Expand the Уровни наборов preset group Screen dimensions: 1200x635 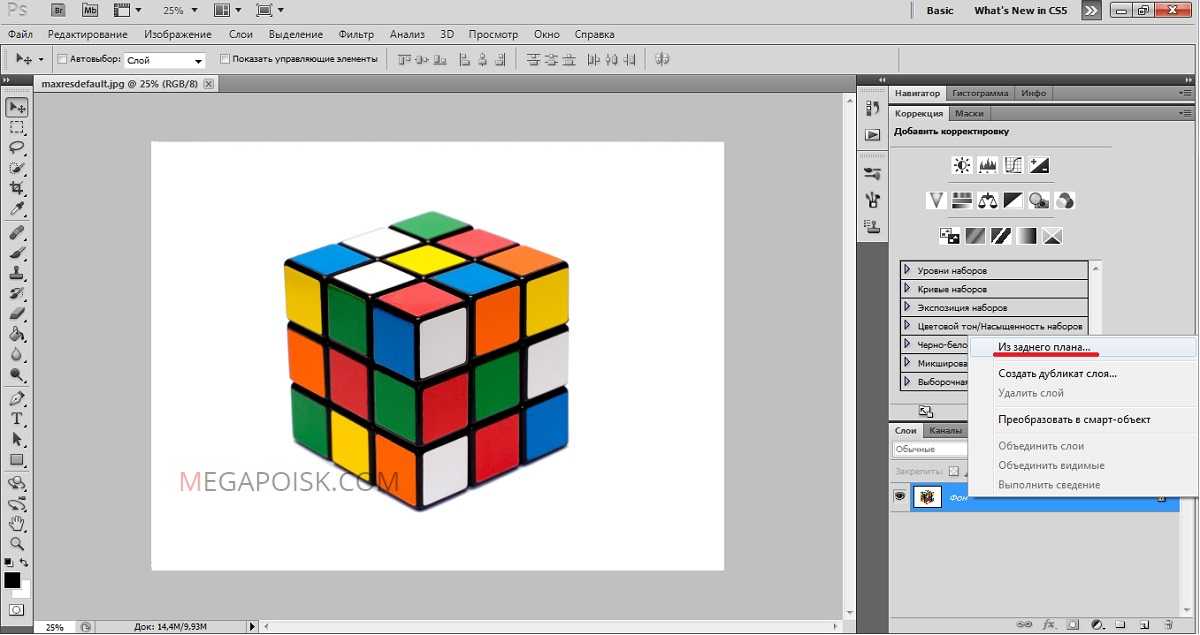tap(907, 270)
